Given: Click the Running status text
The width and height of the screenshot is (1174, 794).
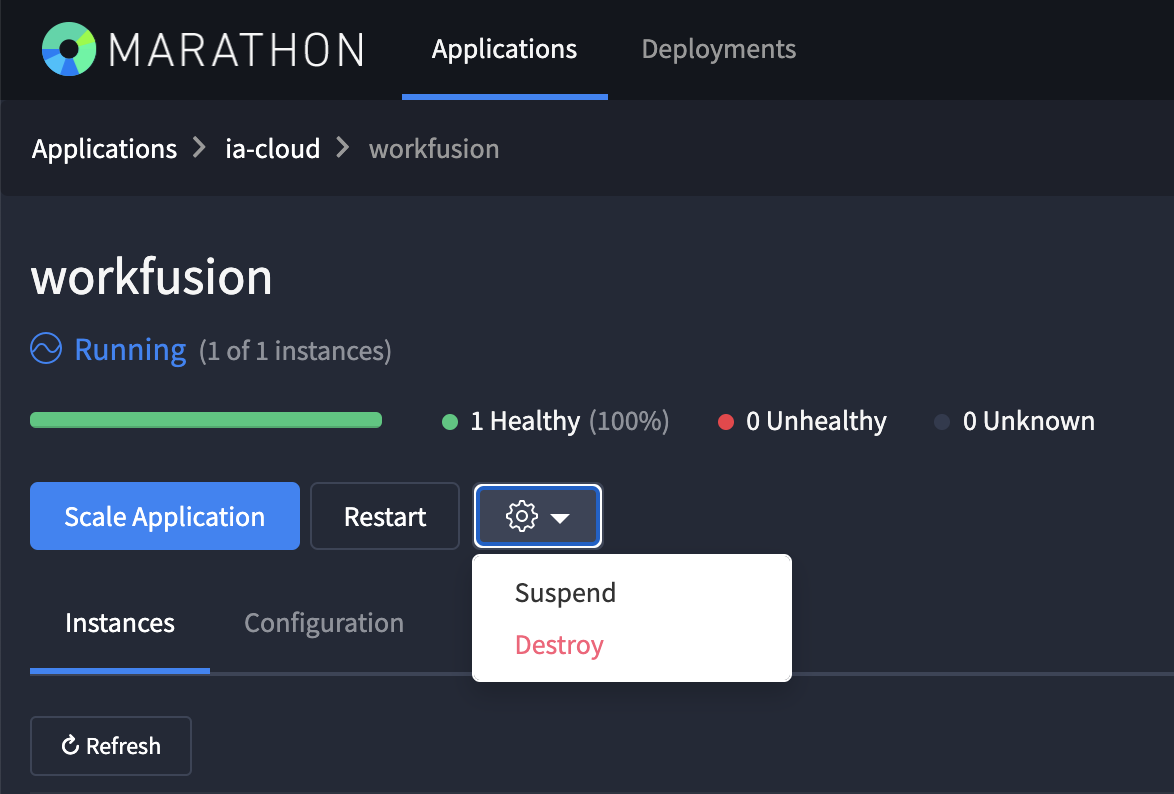Looking at the screenshot, I should pos(130,350).
